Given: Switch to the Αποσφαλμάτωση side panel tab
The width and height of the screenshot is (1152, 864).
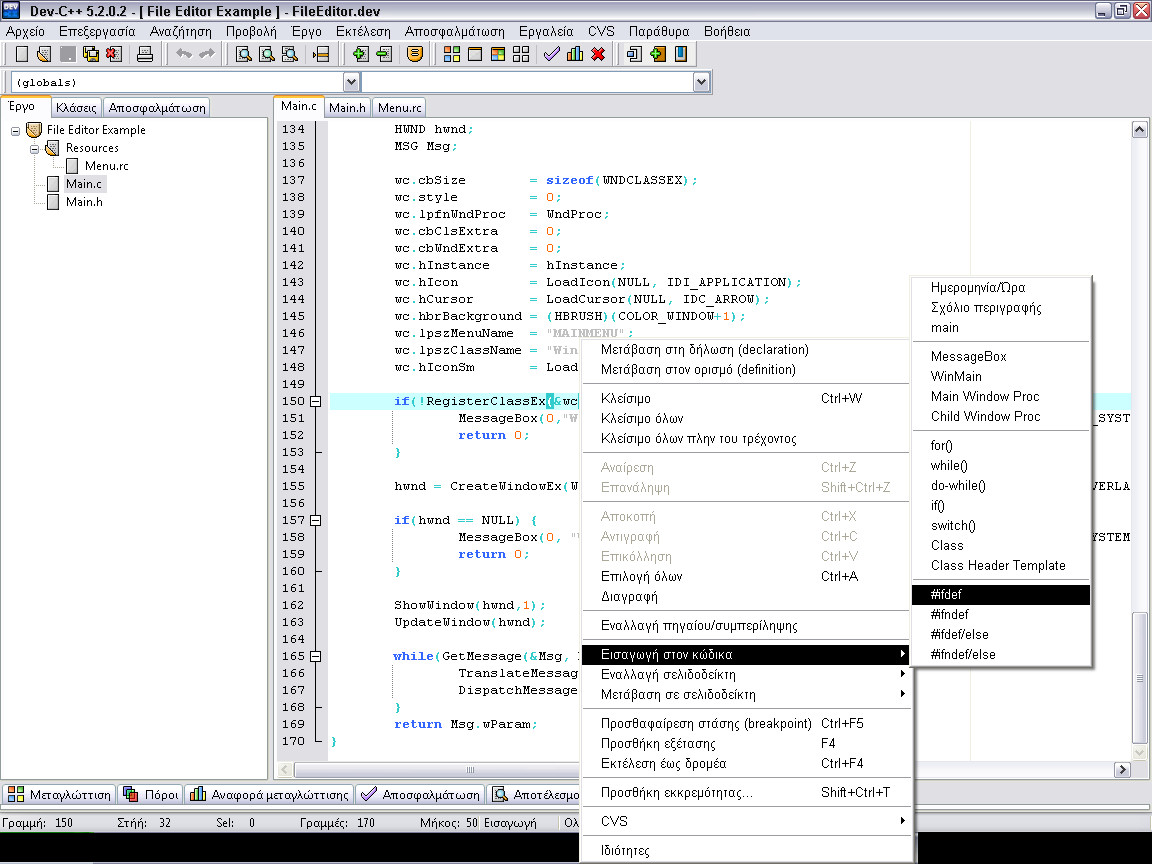Looking at the screenshot, I should [x=156, y=107].
